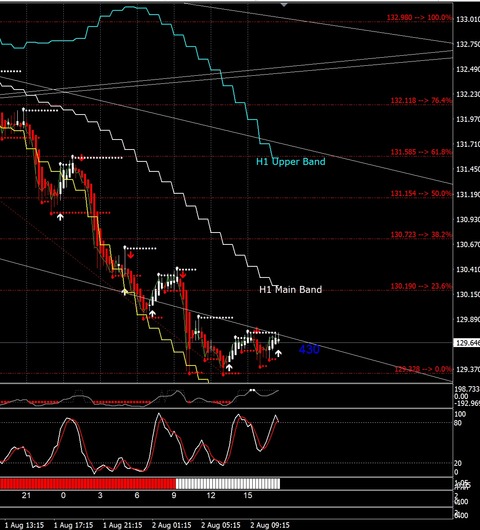Click the red section of the trend histogram bar
This screenshot has width=480, height=530.
click(x=88, y=484)
